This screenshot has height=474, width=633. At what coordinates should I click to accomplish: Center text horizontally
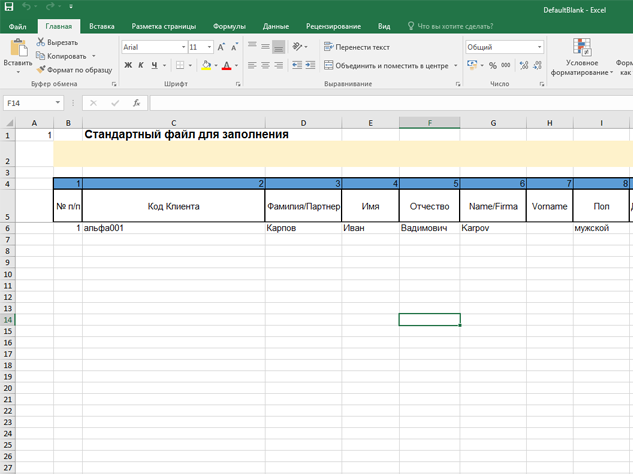265,65
